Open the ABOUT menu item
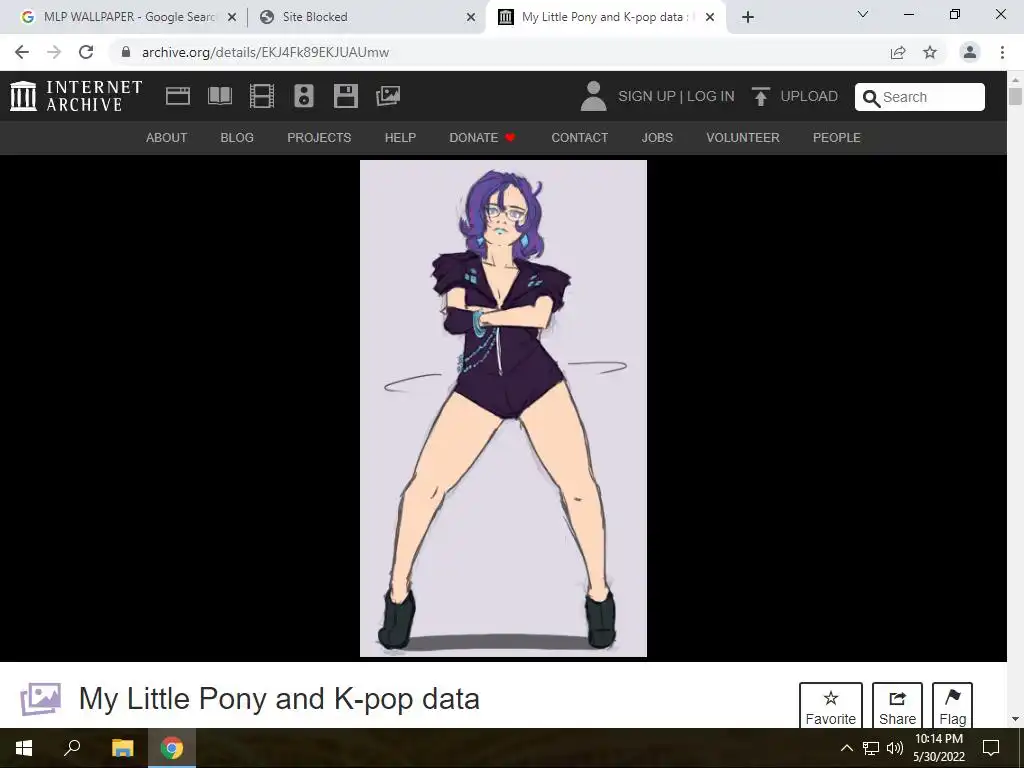1024x768 pixels. coord(167,138)
